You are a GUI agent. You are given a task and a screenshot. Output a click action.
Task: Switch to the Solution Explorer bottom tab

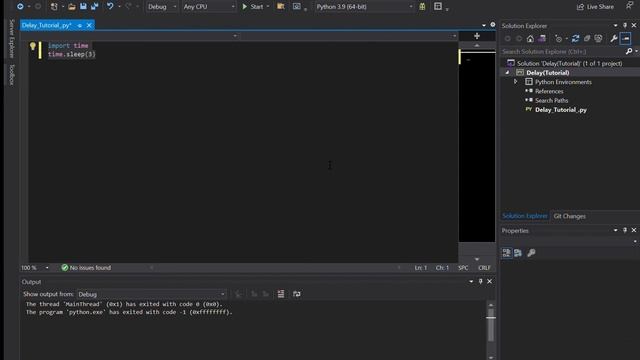point(524,216)
